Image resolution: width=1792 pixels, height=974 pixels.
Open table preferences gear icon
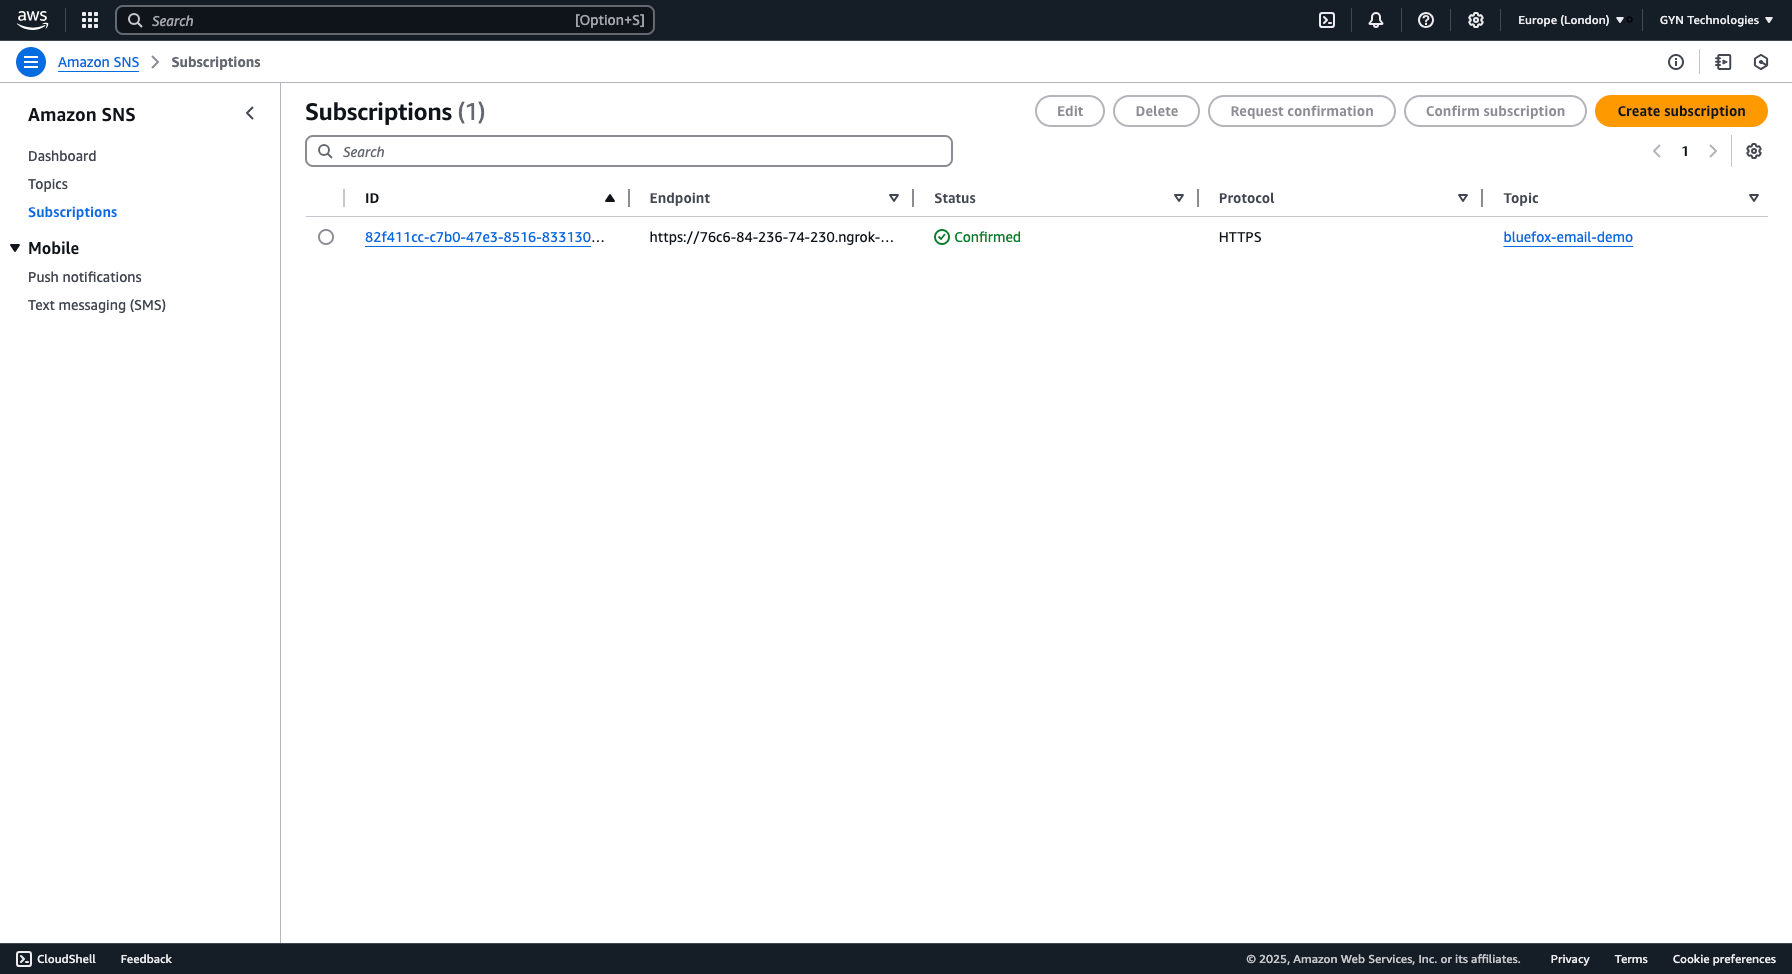(x=1754, y=151)
